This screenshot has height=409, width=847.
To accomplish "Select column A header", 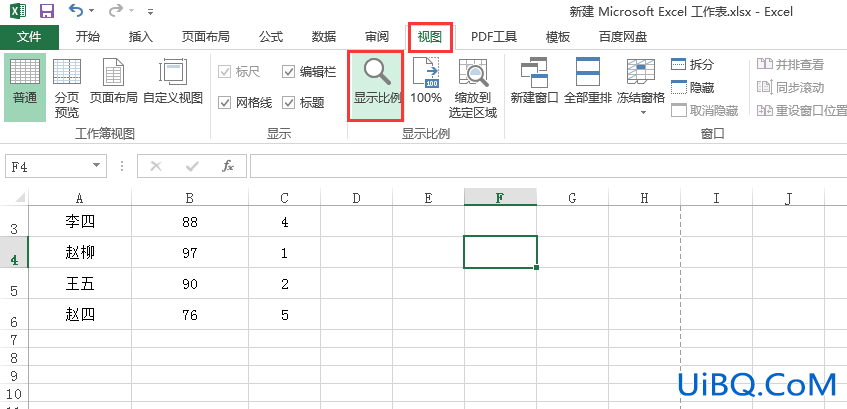I will [80, 198].
